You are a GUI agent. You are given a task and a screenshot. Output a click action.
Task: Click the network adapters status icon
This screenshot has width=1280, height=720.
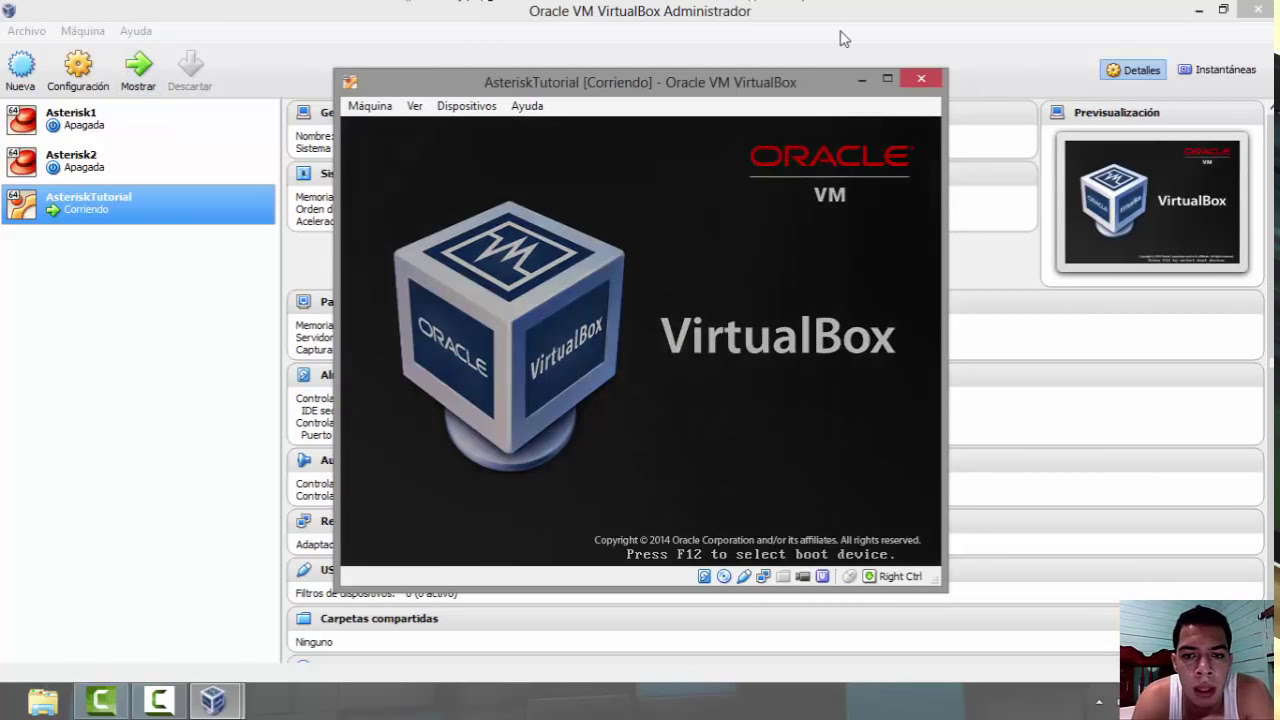(x=763, y=576)
